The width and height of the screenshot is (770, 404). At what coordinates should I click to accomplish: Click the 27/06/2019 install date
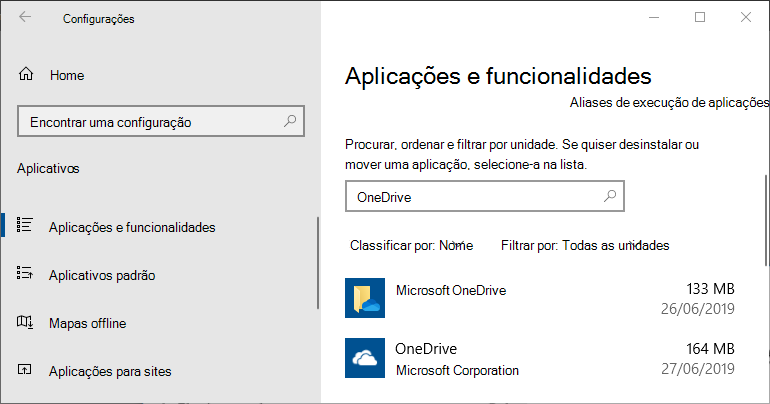pos(697,369)
